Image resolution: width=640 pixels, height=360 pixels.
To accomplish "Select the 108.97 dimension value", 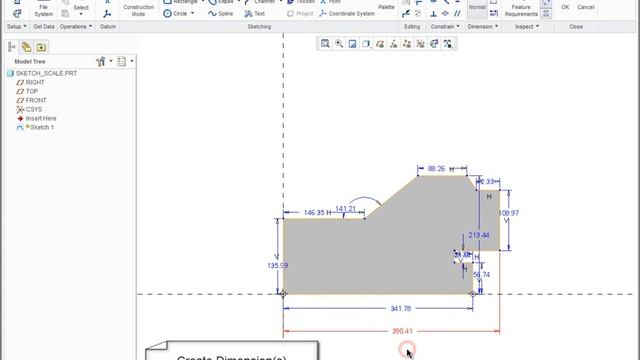I will click(509, 213).
